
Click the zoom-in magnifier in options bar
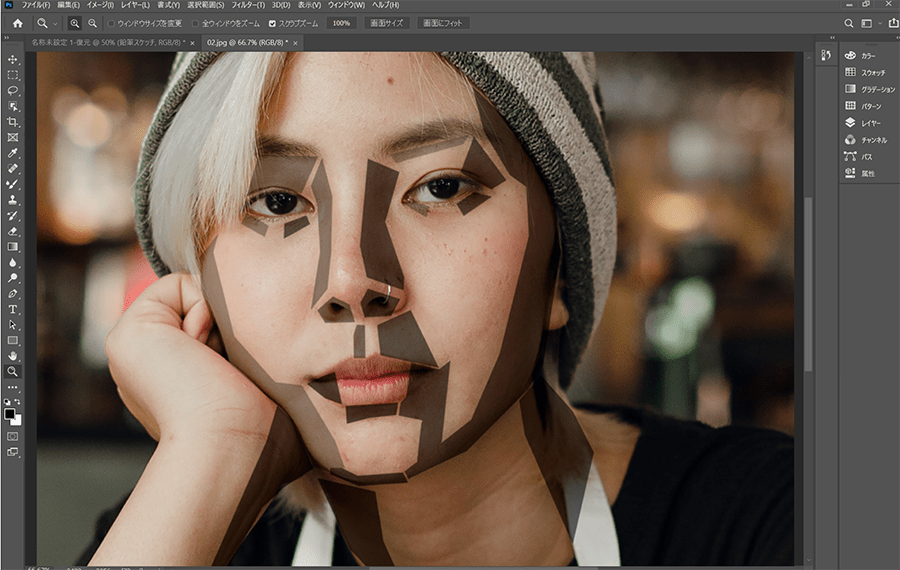tap(75, 23)
